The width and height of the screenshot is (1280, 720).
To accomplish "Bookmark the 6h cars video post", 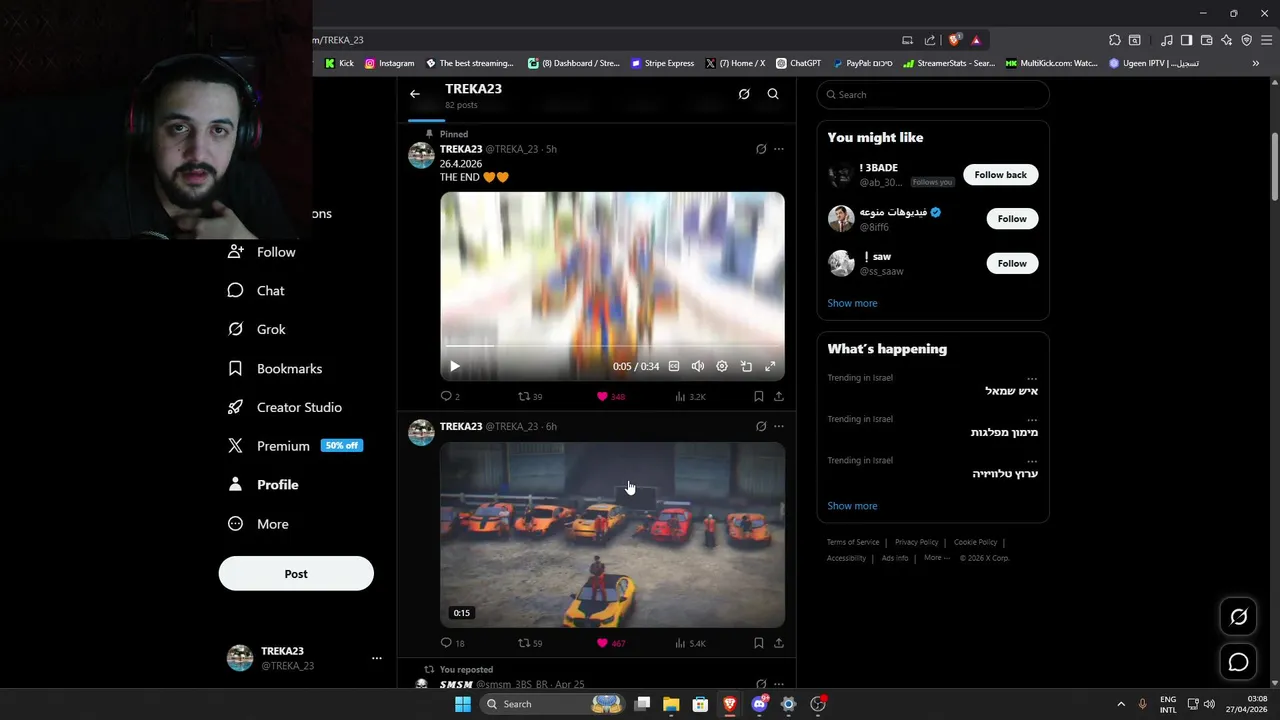I will pos(759,643).
